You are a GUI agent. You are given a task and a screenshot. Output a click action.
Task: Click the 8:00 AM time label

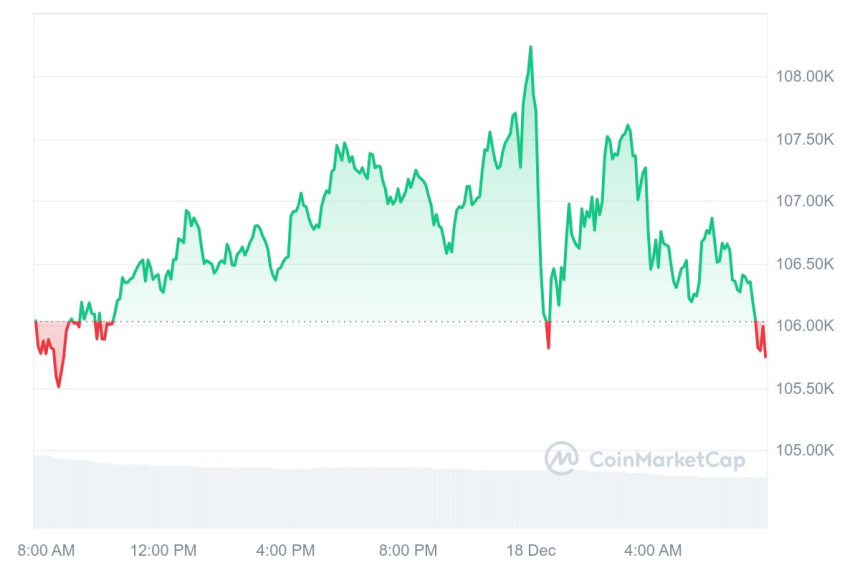pyautogui.click(x=47, y=550)
